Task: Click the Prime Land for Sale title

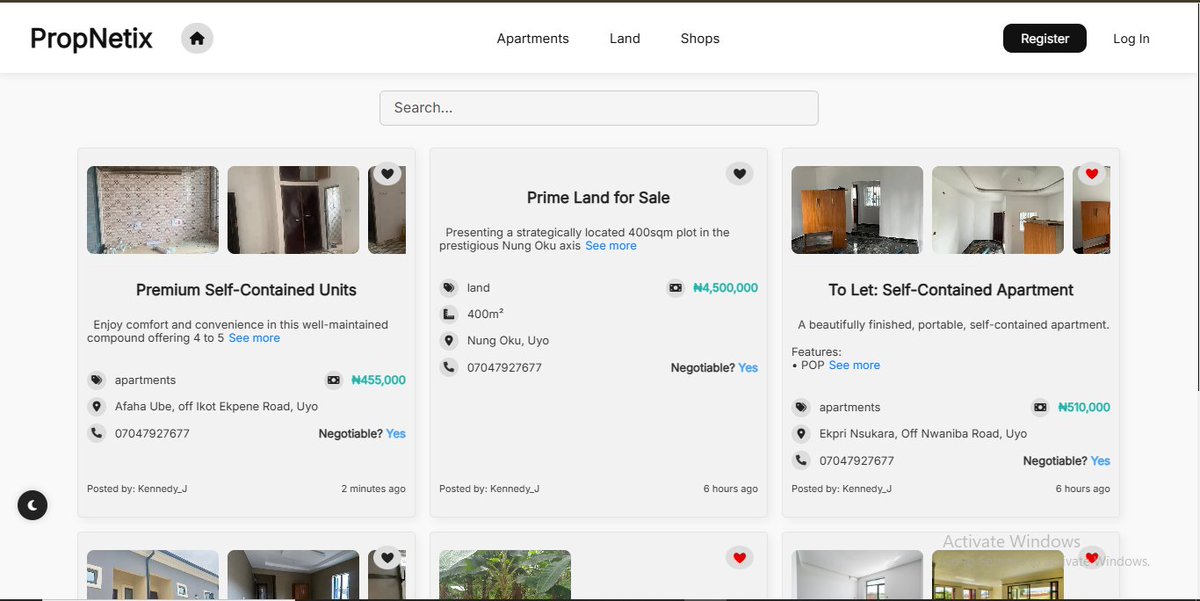Action: click(x=598, y=198)
